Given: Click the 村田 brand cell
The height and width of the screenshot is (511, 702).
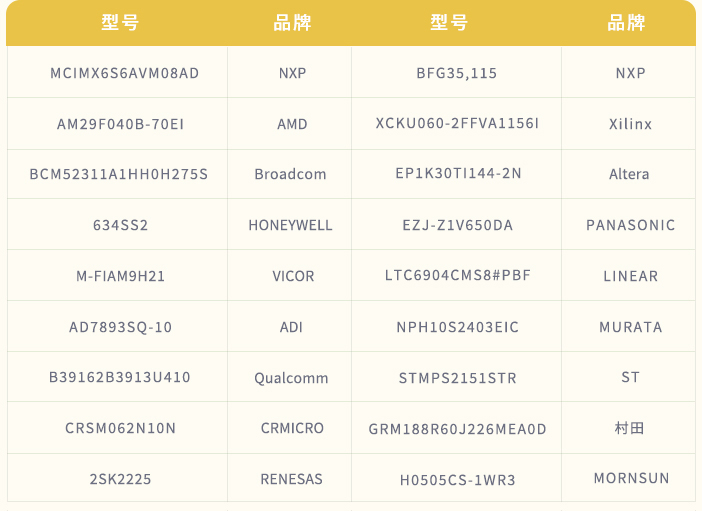Looking at the screenshot, I should tap(630, 428).
